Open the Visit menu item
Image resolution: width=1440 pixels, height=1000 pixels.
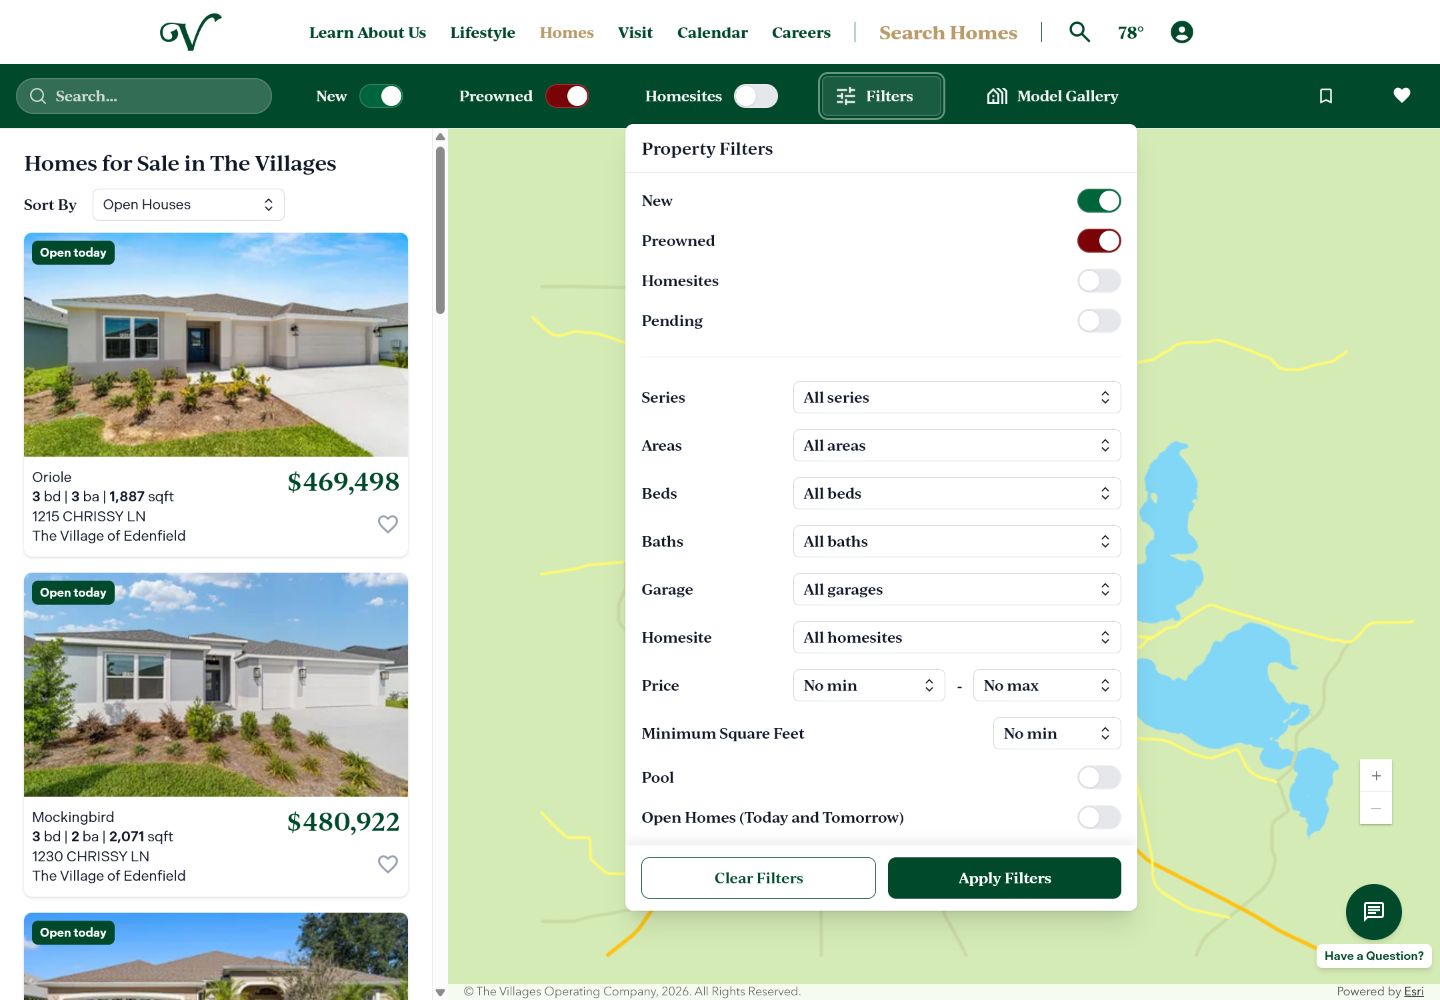pyautogui.click(x=635, y=33)
